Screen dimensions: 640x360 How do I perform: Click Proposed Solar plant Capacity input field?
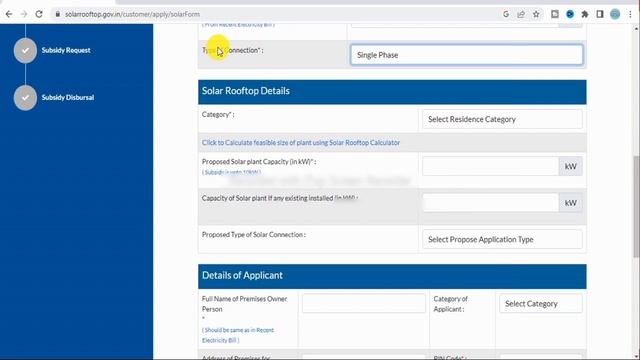(490, 166)
